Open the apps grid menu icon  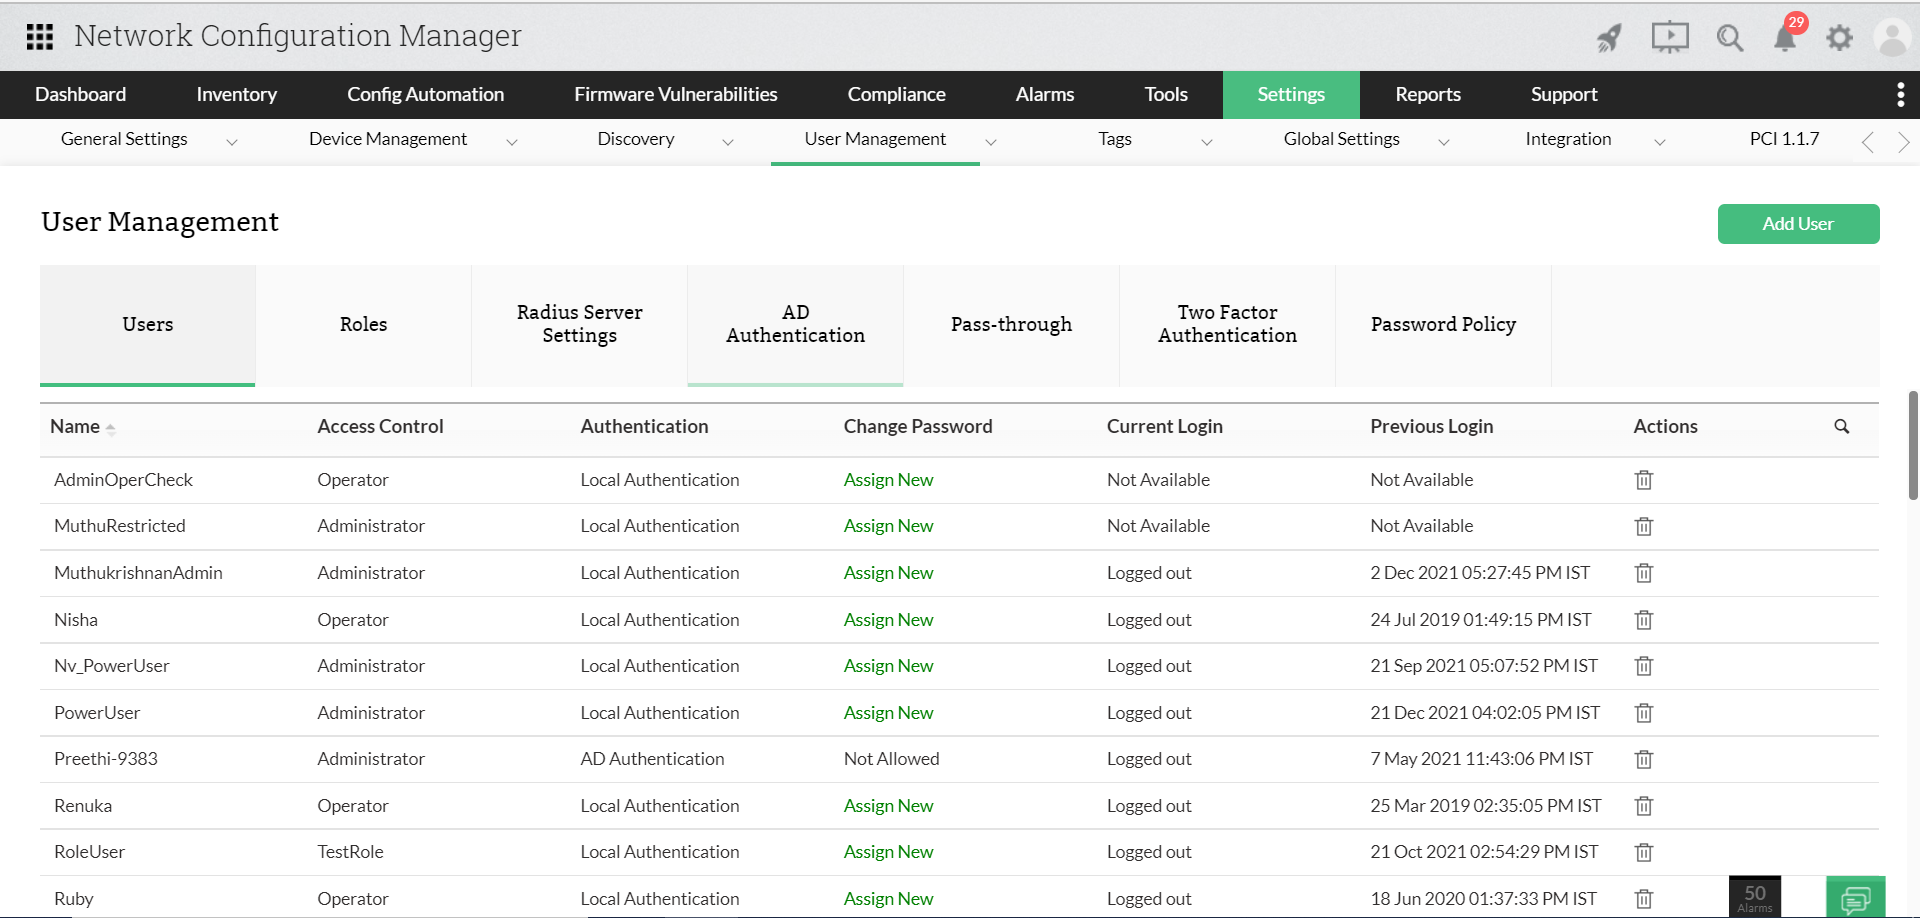tap(40, 37)
